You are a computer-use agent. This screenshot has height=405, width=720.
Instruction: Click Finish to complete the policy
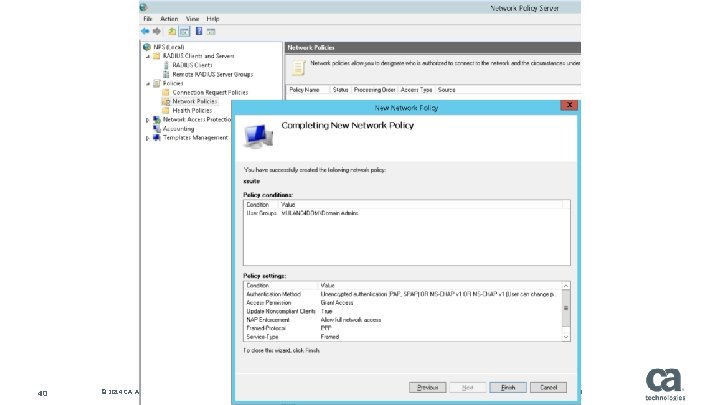pos(508,388)
